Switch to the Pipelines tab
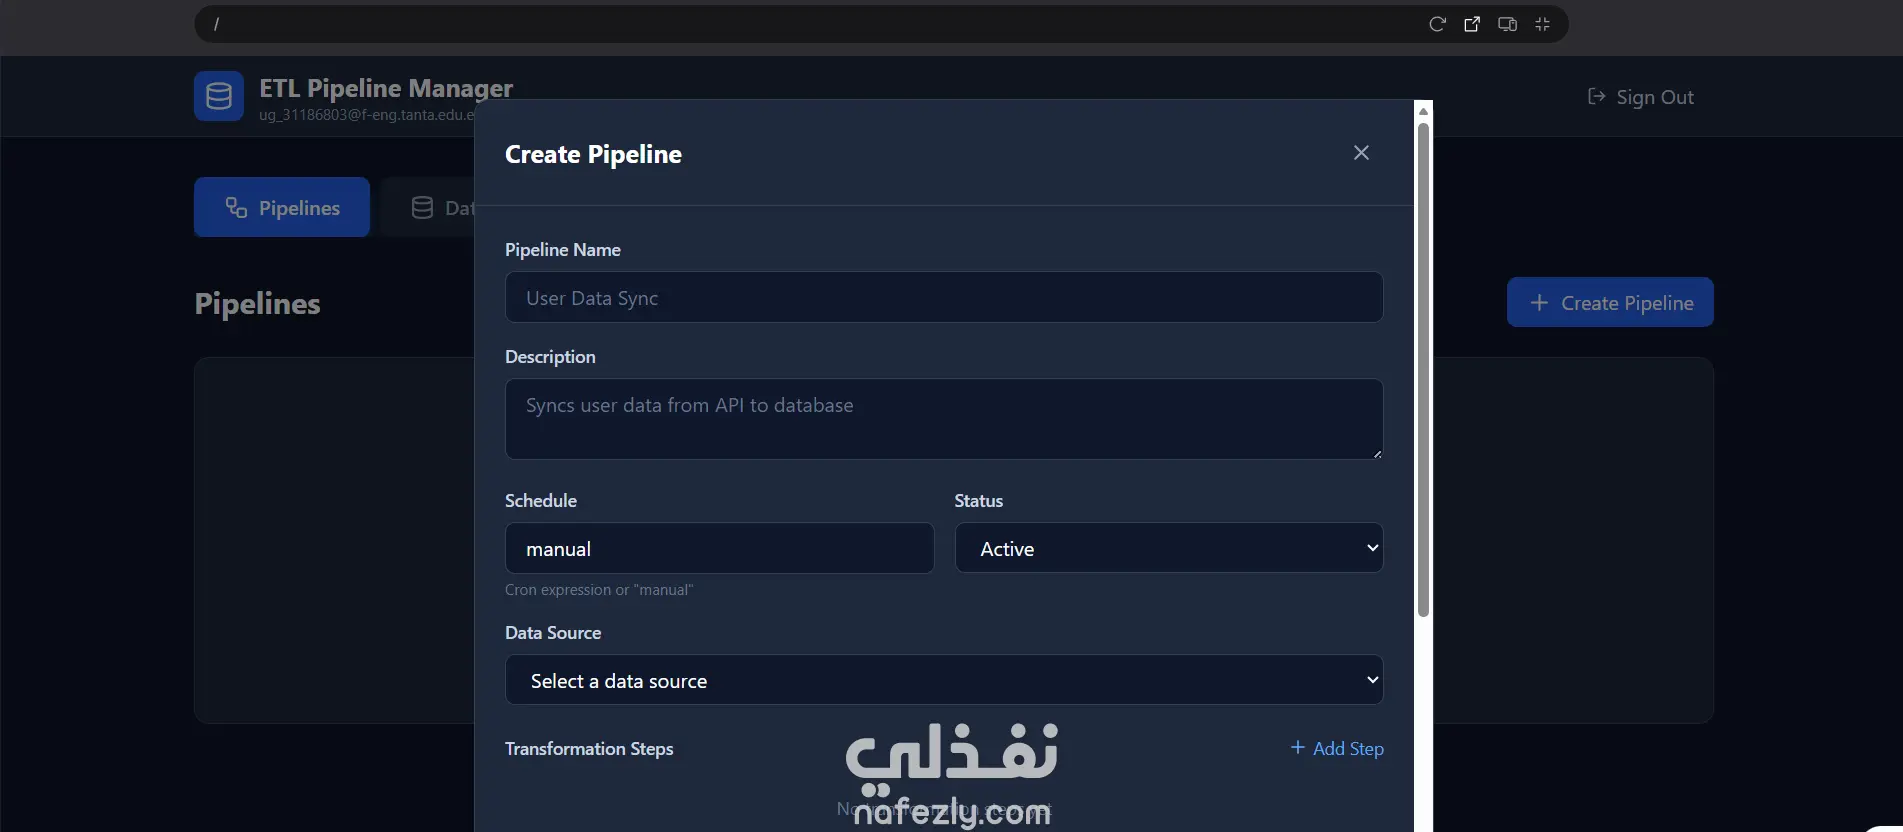1903x832 pixels. pyautogui.click(x=282, y=207)
